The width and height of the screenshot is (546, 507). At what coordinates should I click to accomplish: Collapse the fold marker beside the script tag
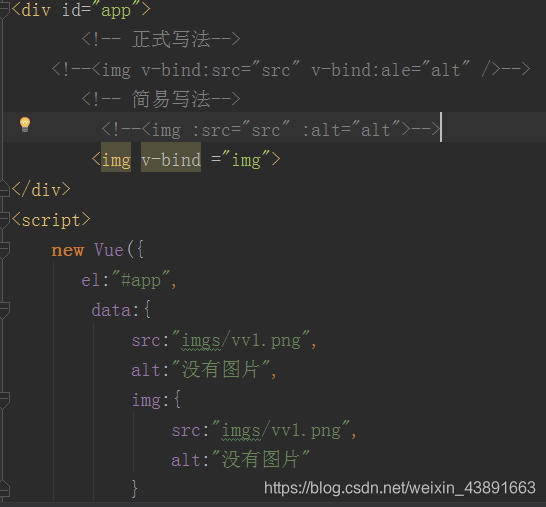[4, 220]
